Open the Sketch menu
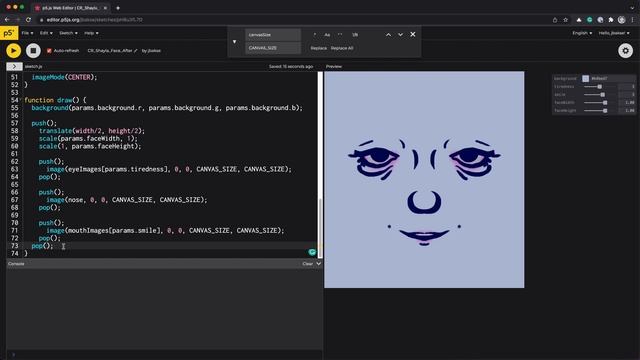640x360 pixels. tap(68, 33)
